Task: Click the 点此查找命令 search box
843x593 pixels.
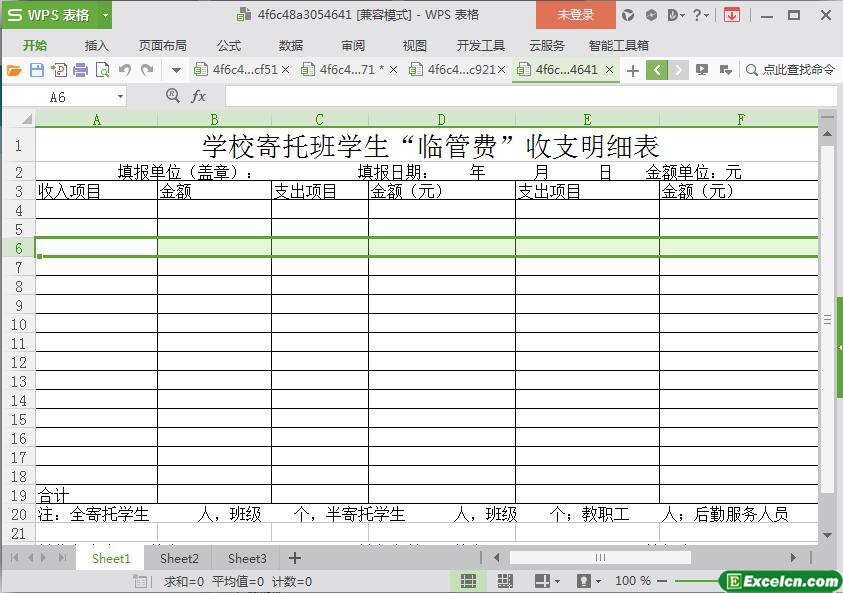Action: (x=790, y=70)
